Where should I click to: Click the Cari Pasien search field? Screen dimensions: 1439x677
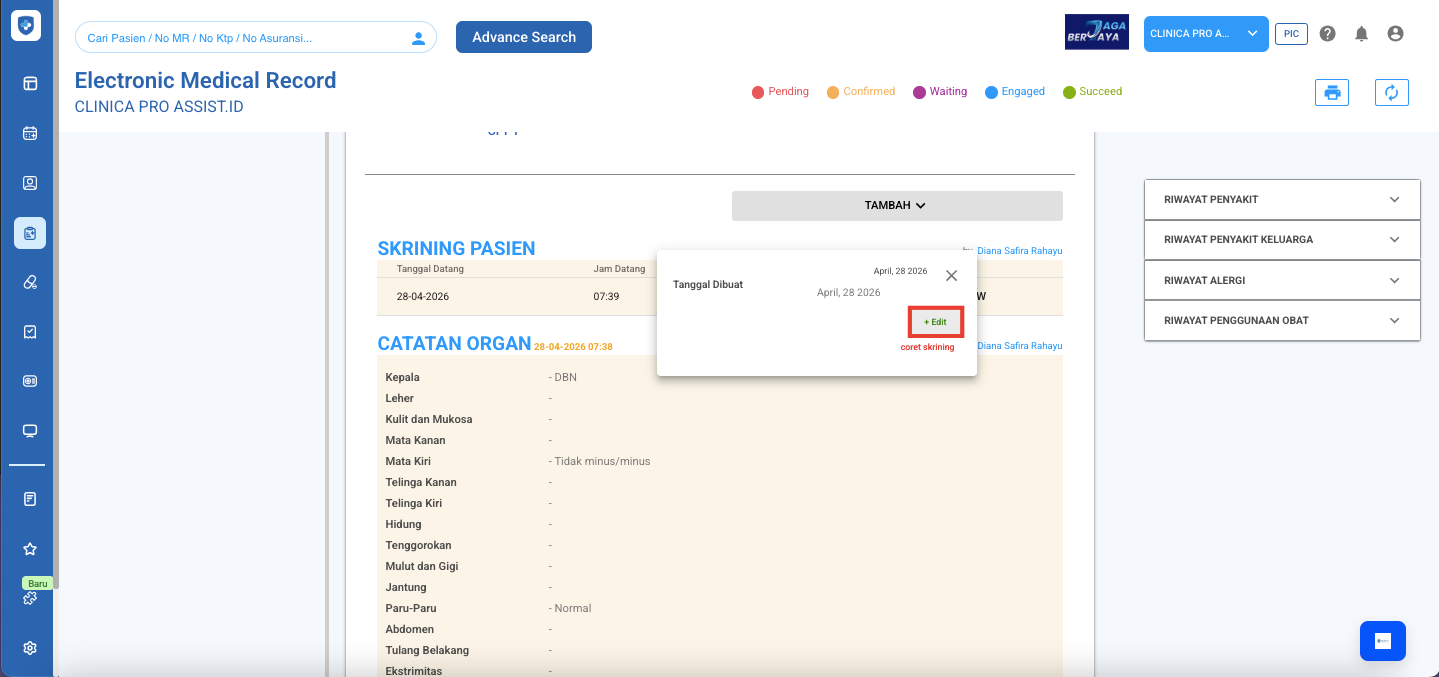(245, 38)
